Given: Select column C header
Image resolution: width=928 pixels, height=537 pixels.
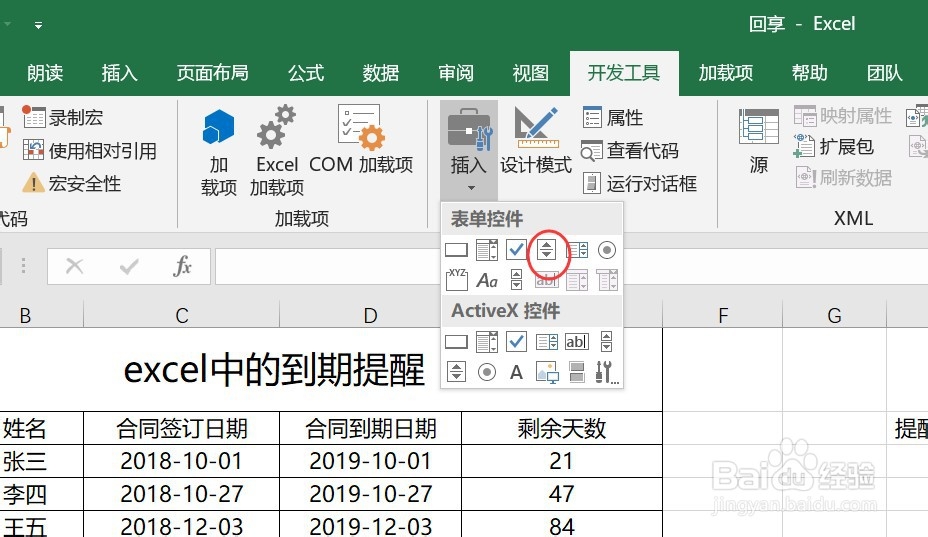Looking at the screenshot, I should pyautogui.click(x=182, y=315).
